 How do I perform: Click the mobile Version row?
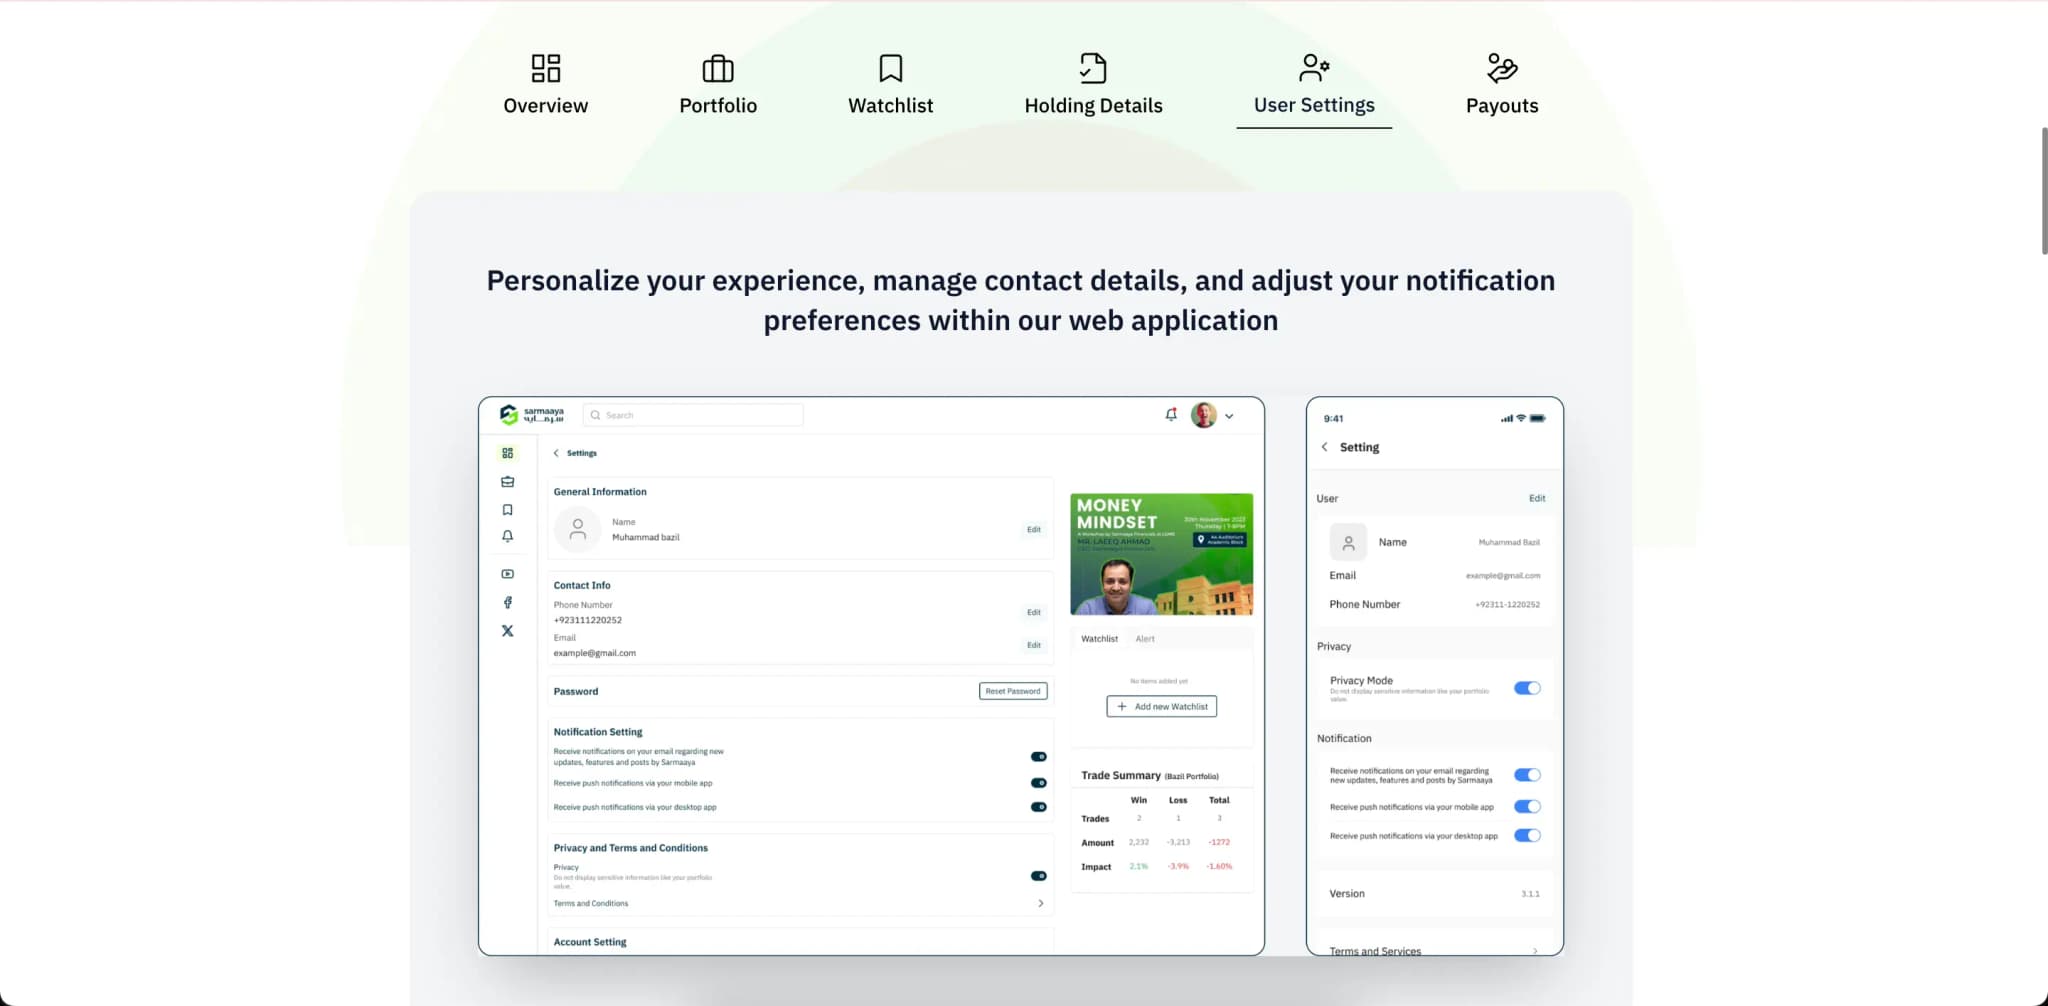pyautogui.click(x=1434, y=894)
